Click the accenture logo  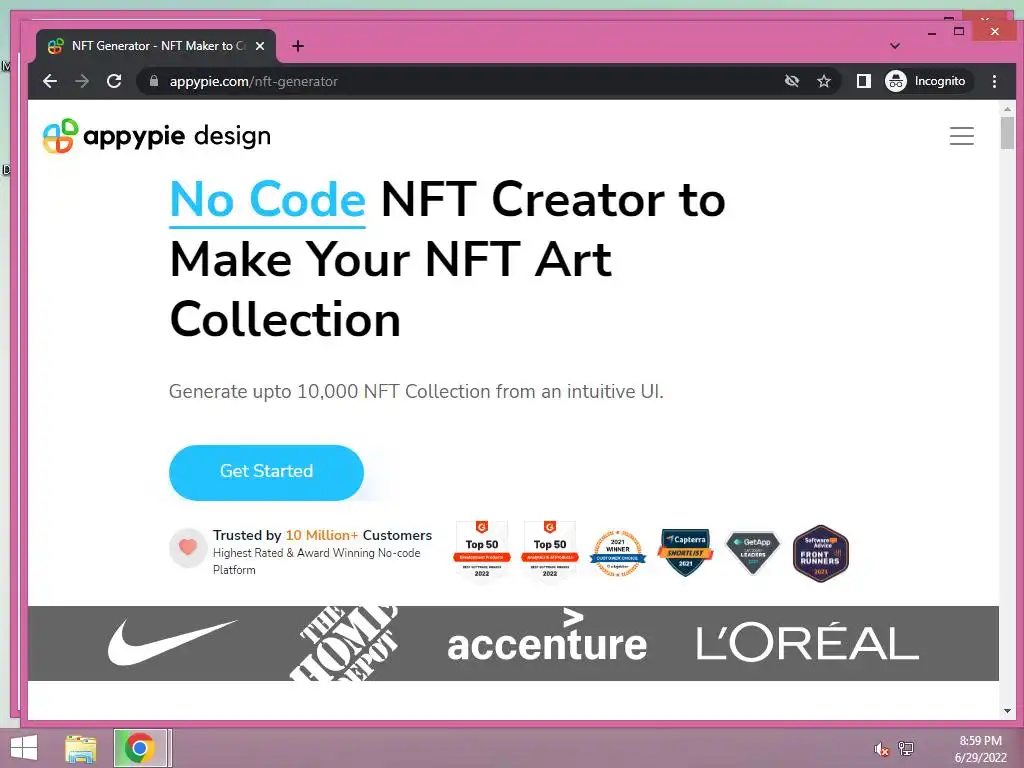547,637
